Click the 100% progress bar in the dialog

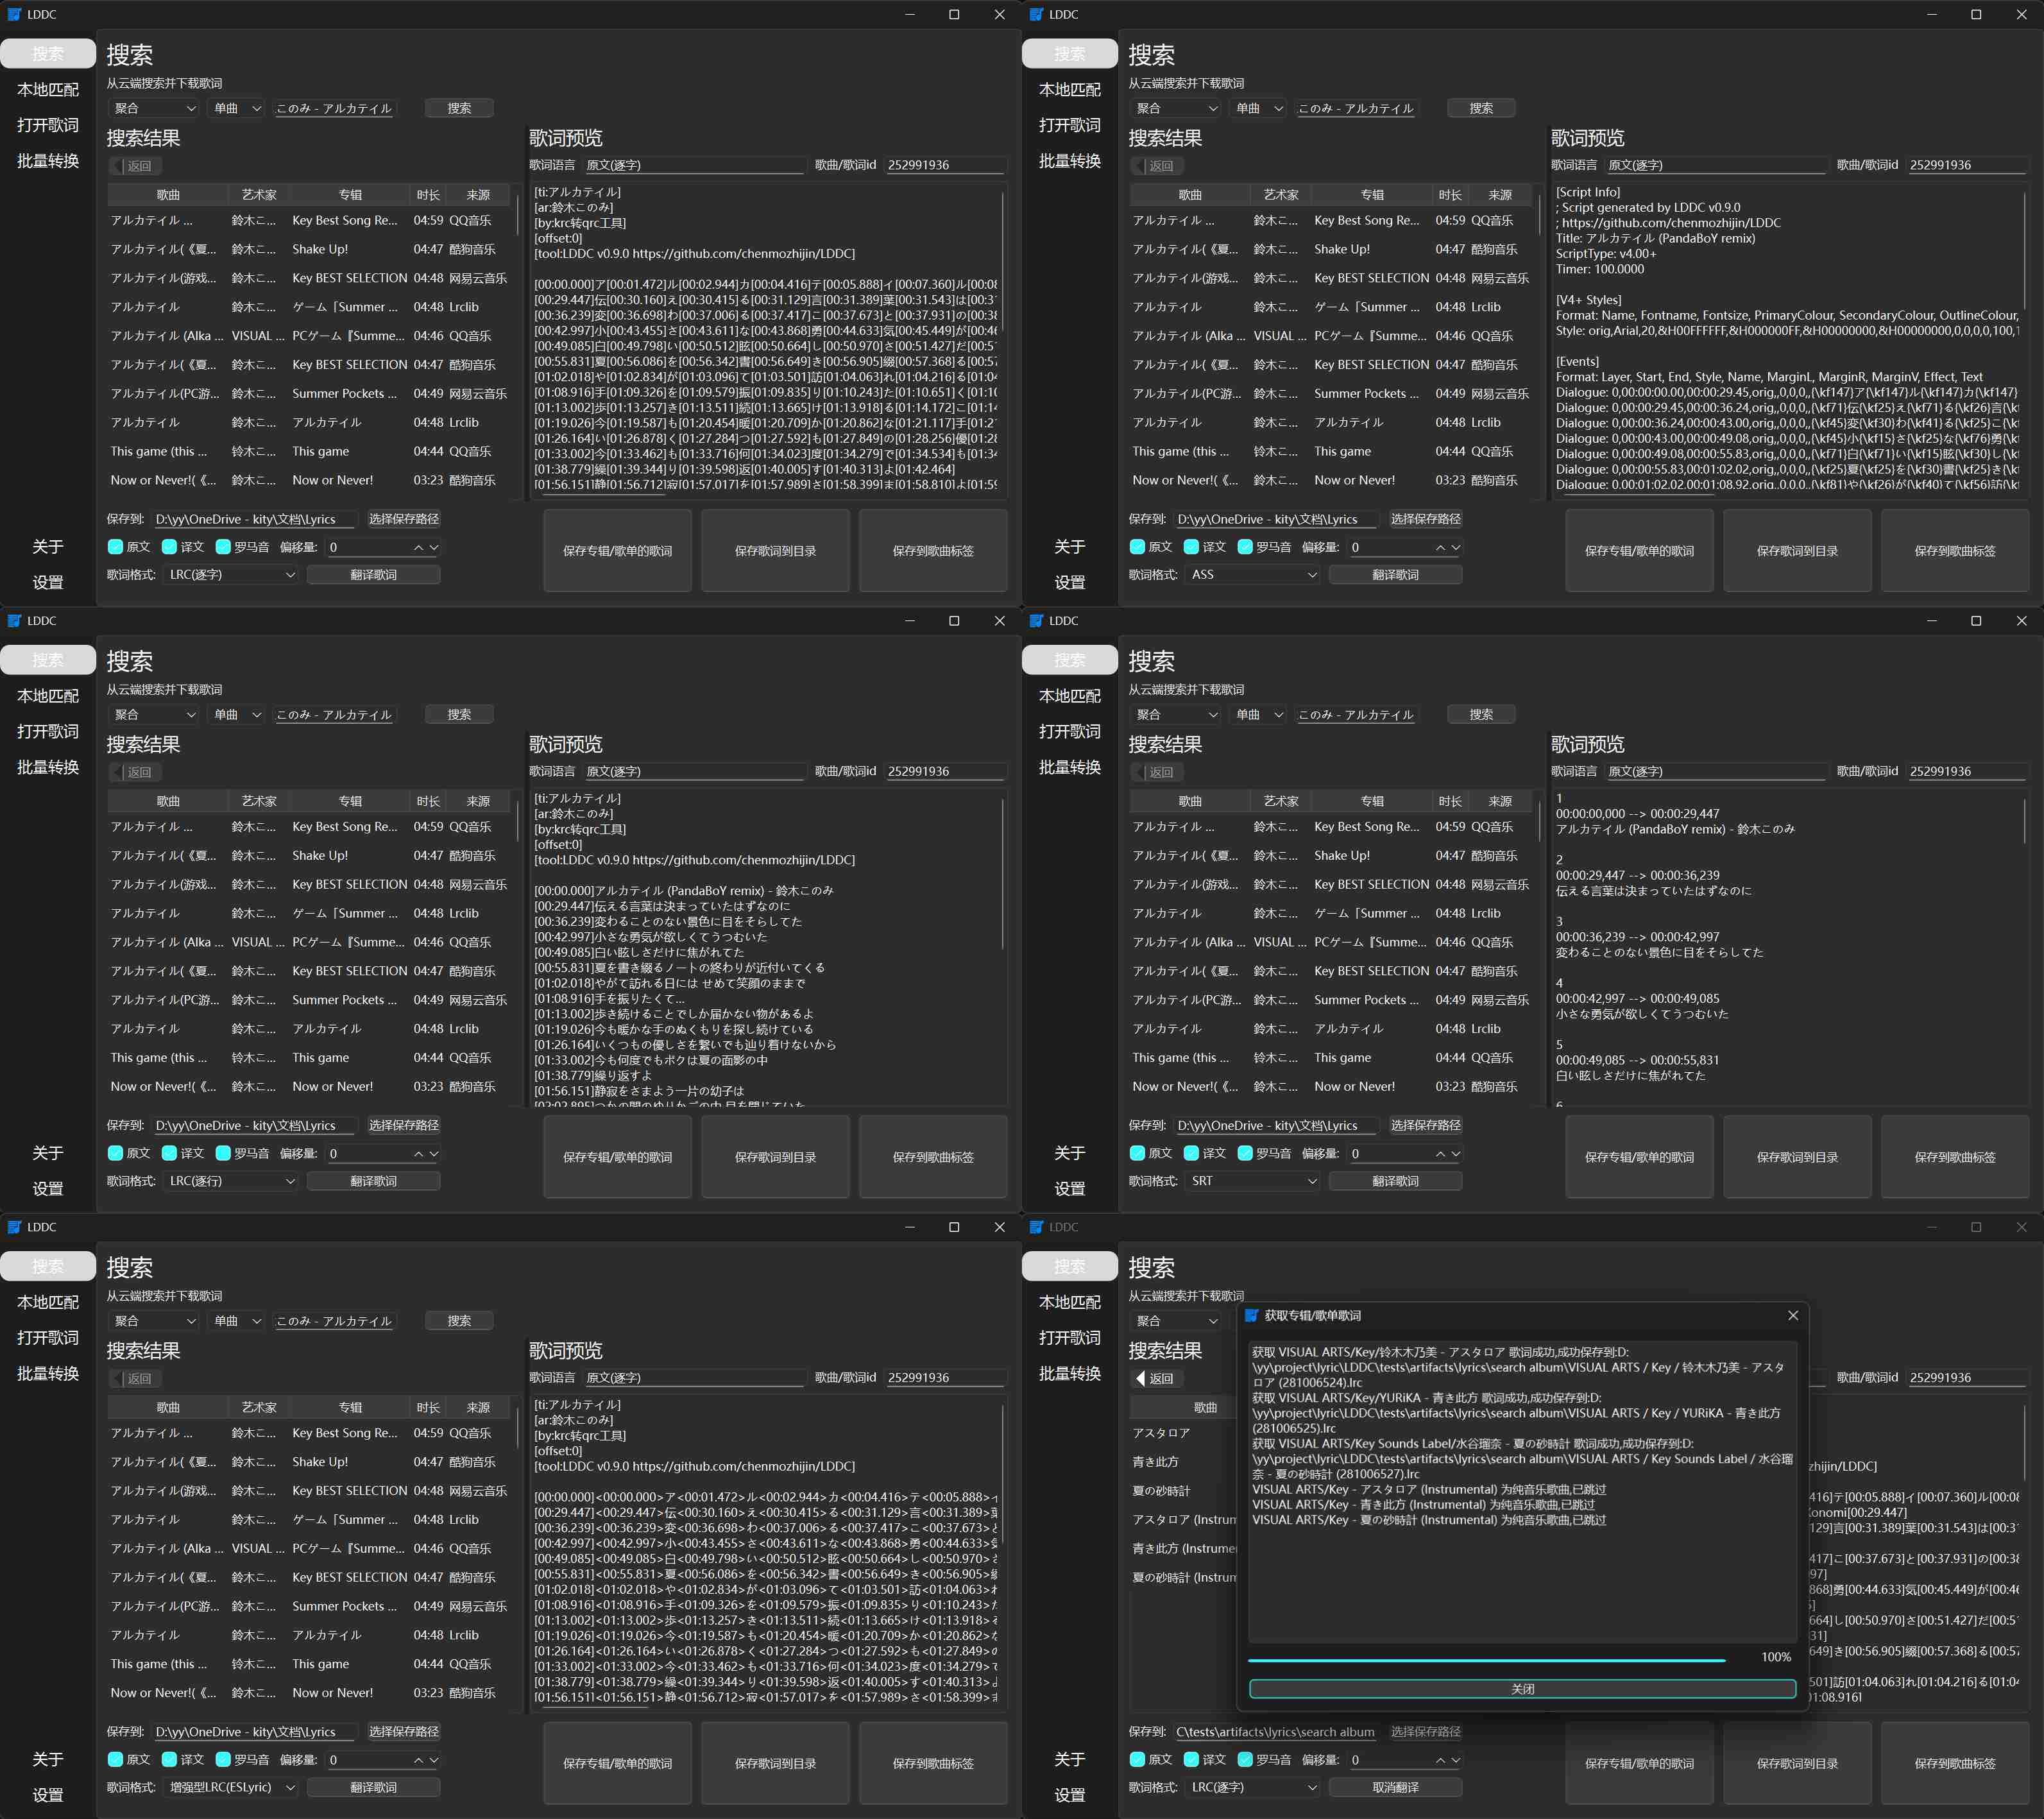pyautogui.click(x=1486, y=1660)
